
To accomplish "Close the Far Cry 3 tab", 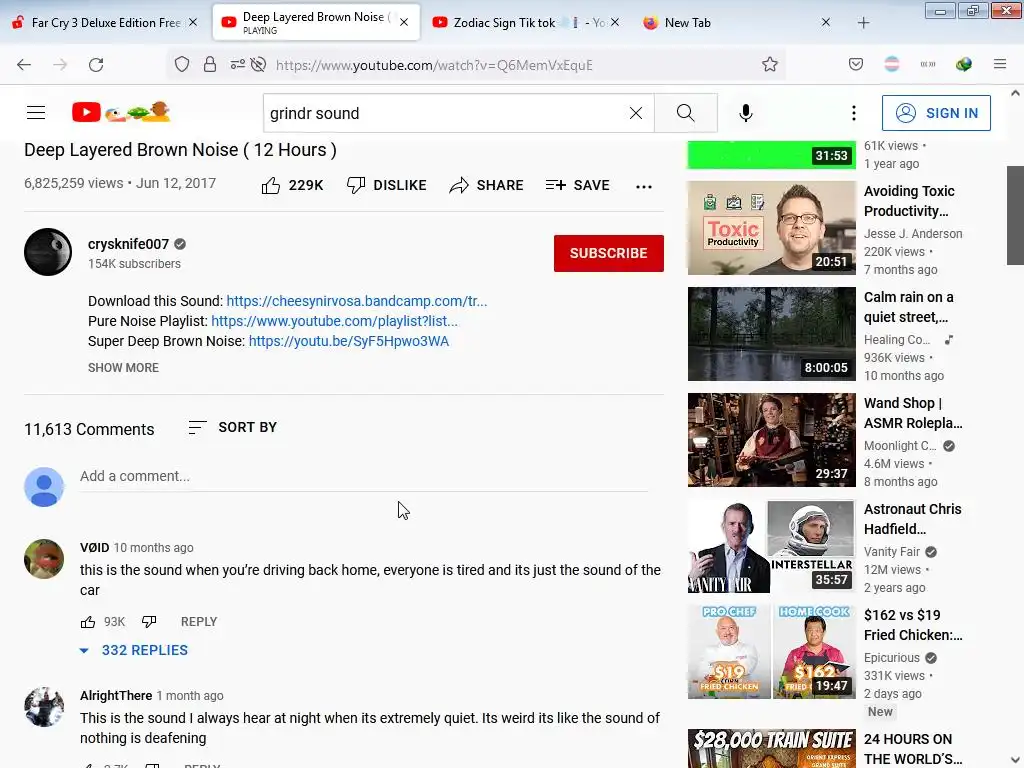I will [x=193, y=22].
